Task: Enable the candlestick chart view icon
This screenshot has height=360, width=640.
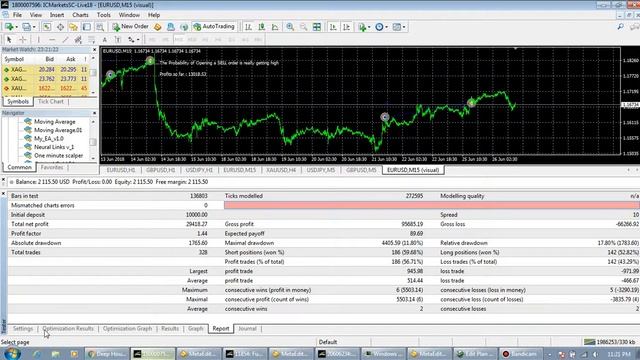Action: click(262, 27)
